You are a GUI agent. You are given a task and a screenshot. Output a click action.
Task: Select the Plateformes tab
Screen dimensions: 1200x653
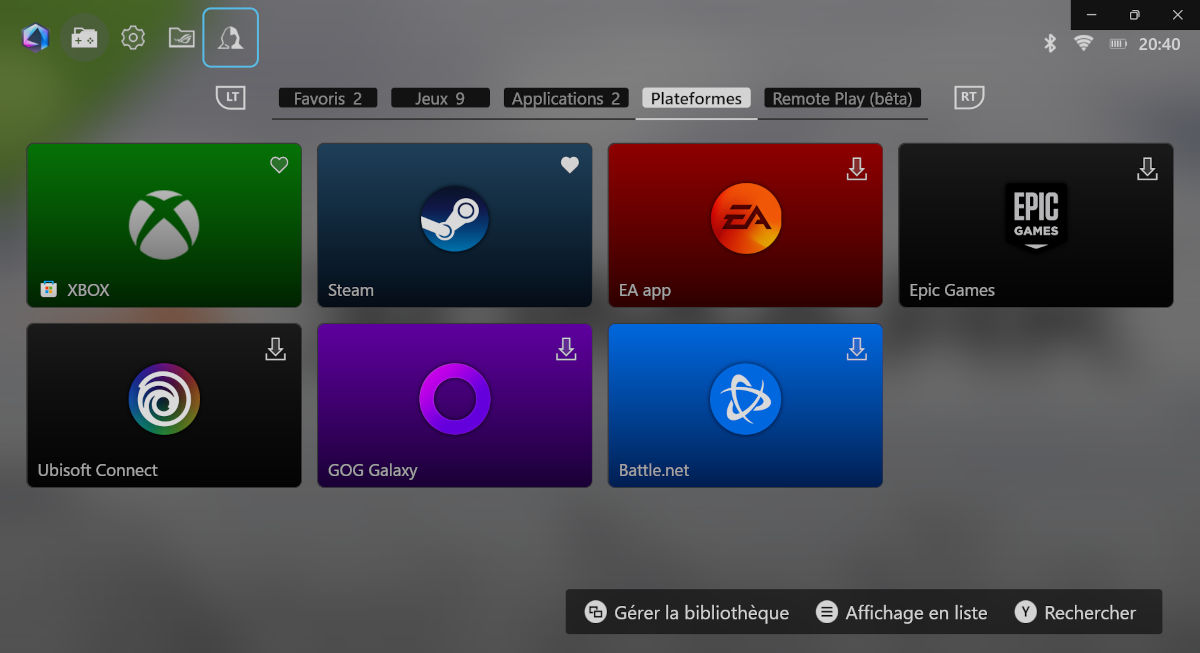pyautogui.click(x=696, y=98)
